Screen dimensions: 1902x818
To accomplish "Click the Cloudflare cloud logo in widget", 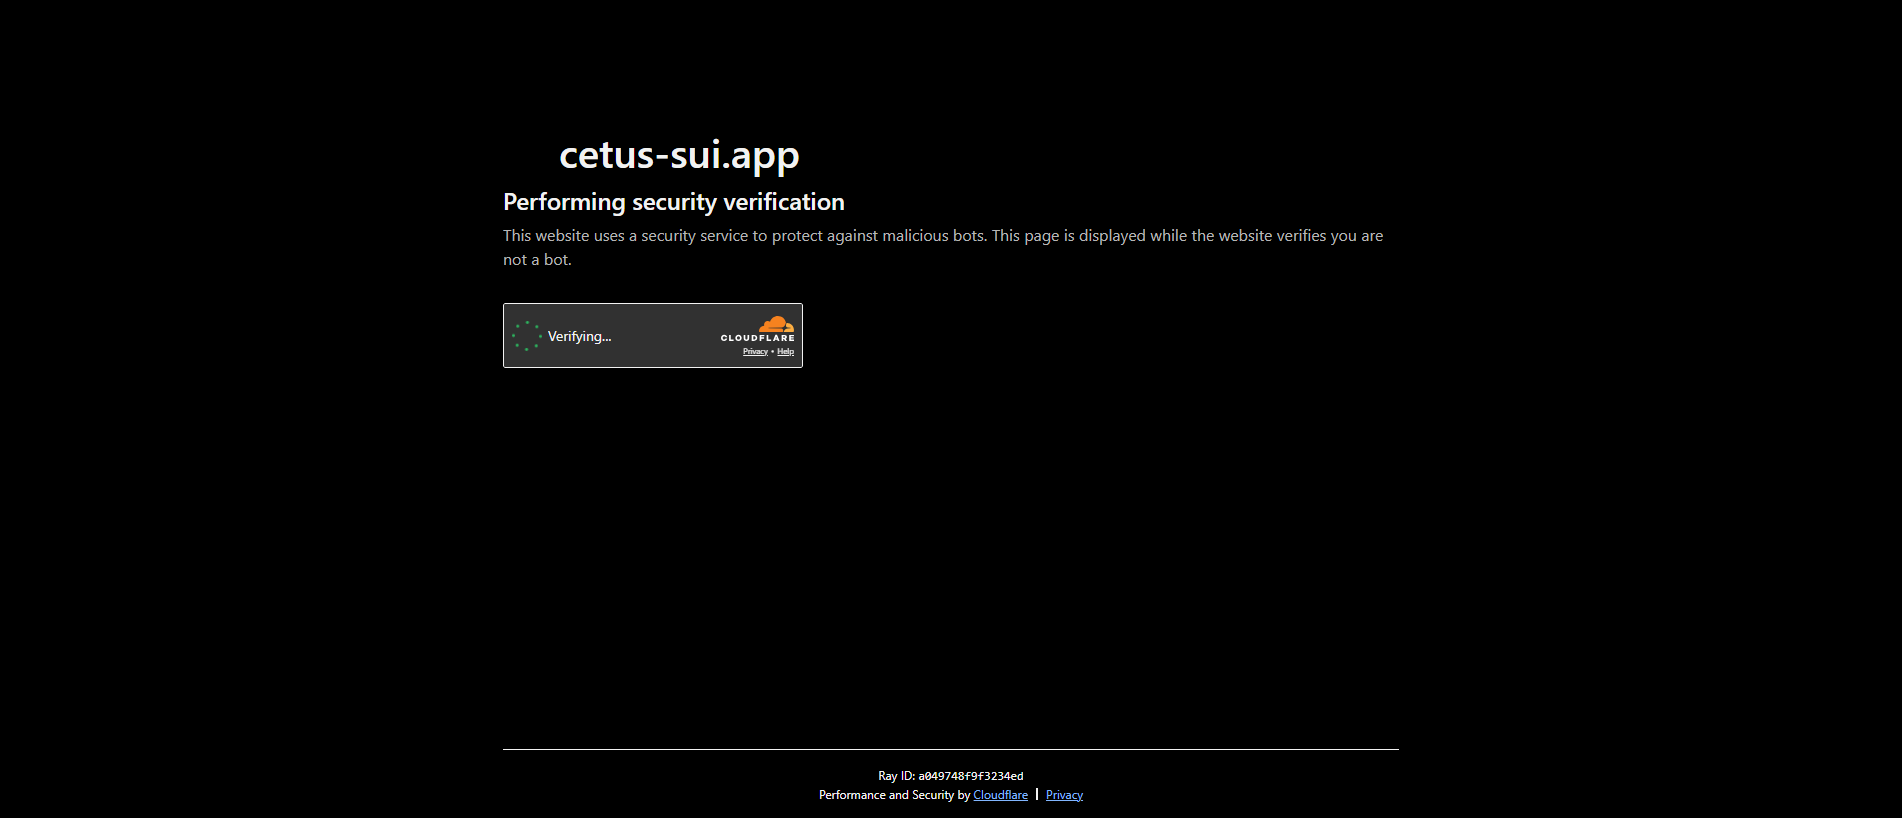I will pyautogui.click(x=758, y=329).
